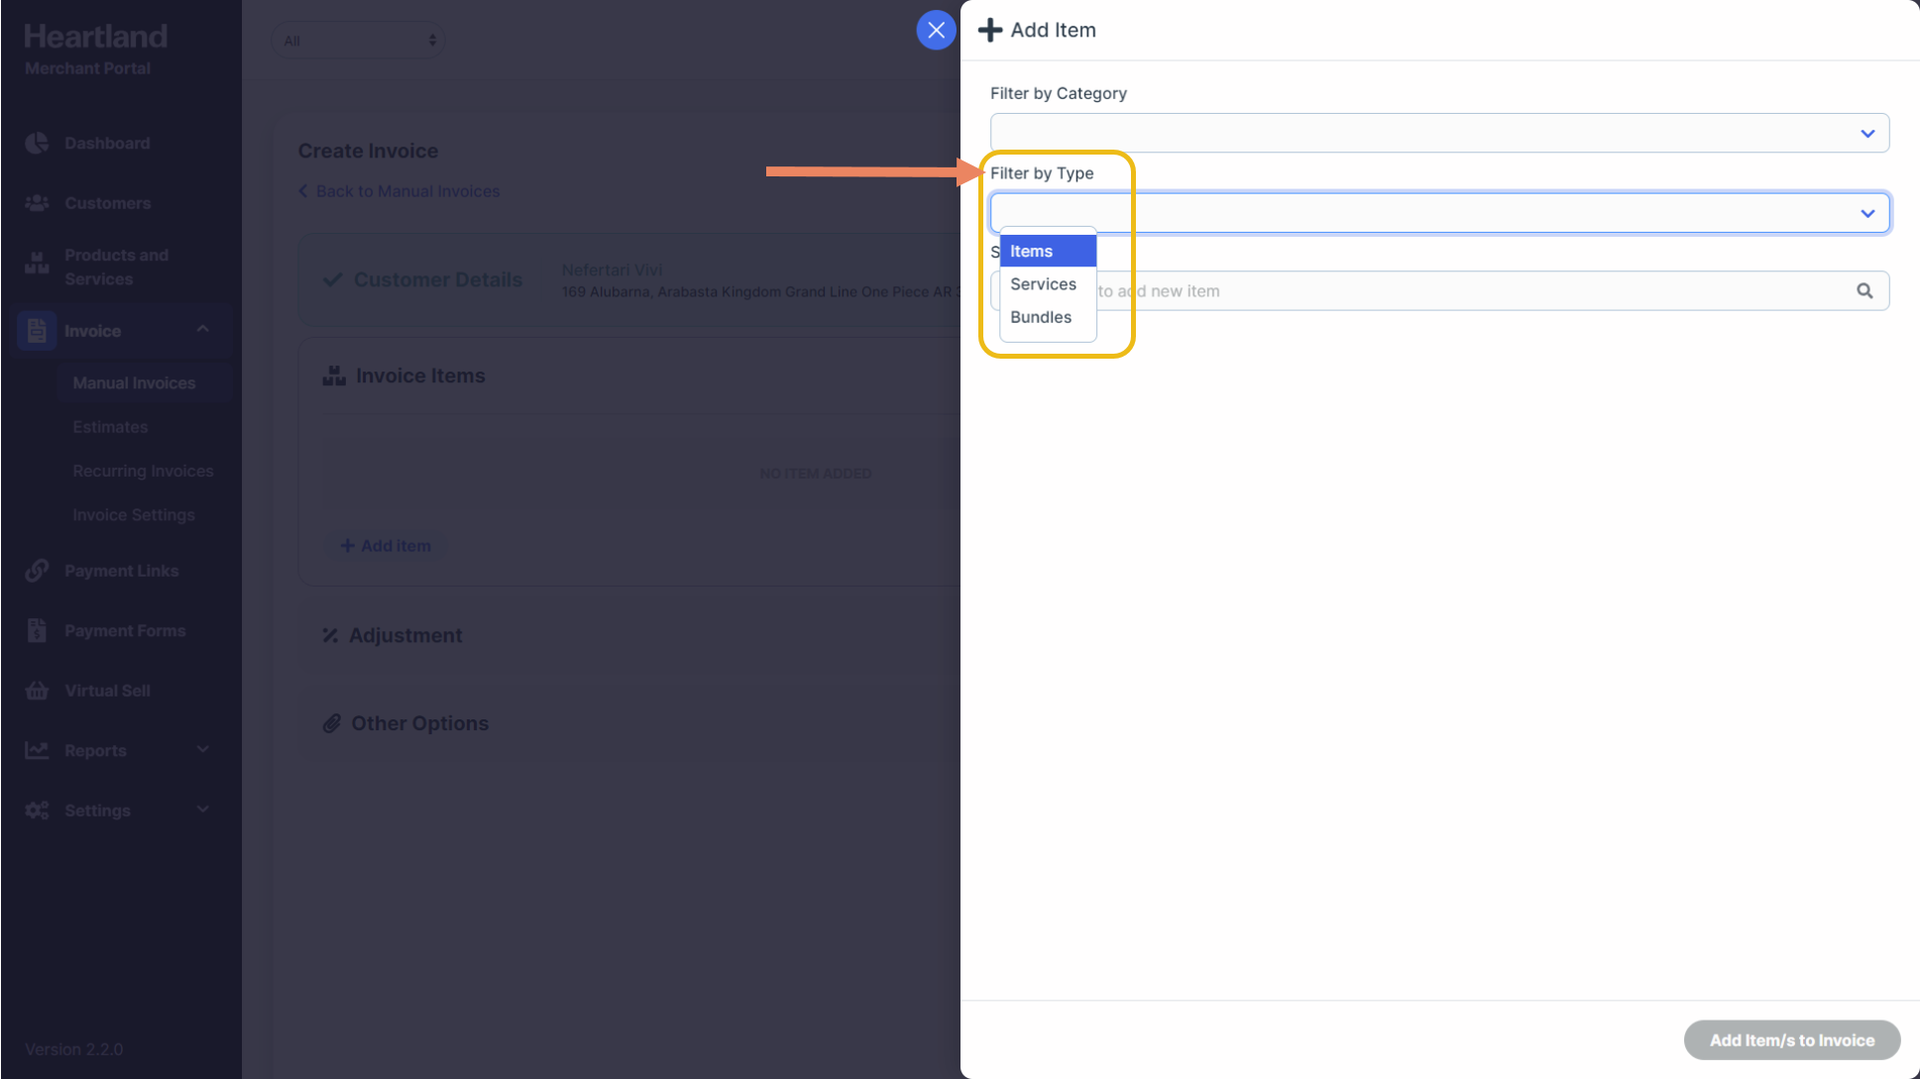Click the Payment Forms document icon
The image size is (1920, 1079).
[37, 631]
